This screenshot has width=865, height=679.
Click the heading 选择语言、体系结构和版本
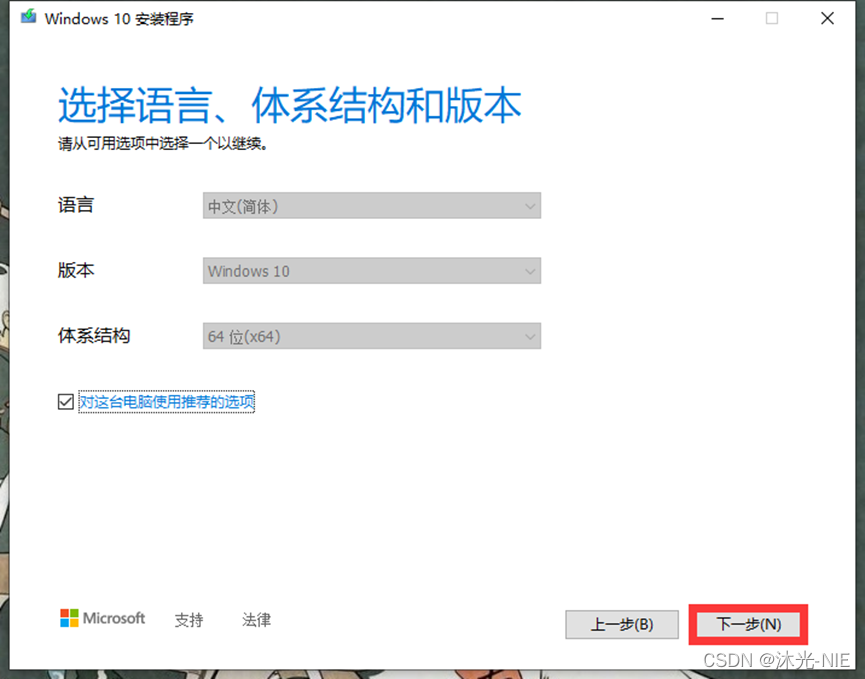(x=290, y=105)
